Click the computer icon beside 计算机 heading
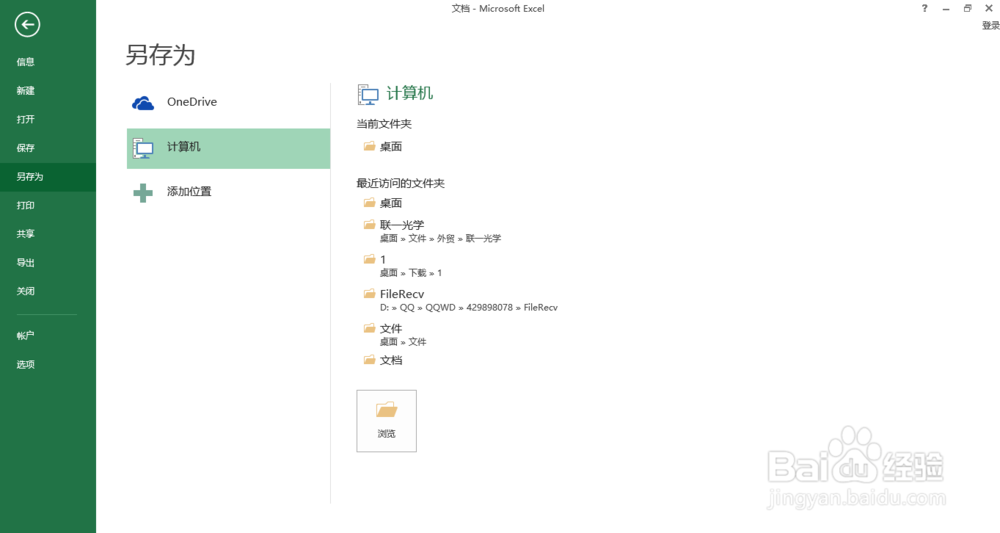Viewport: 1000px width, 533px height. tap(368, 94)
